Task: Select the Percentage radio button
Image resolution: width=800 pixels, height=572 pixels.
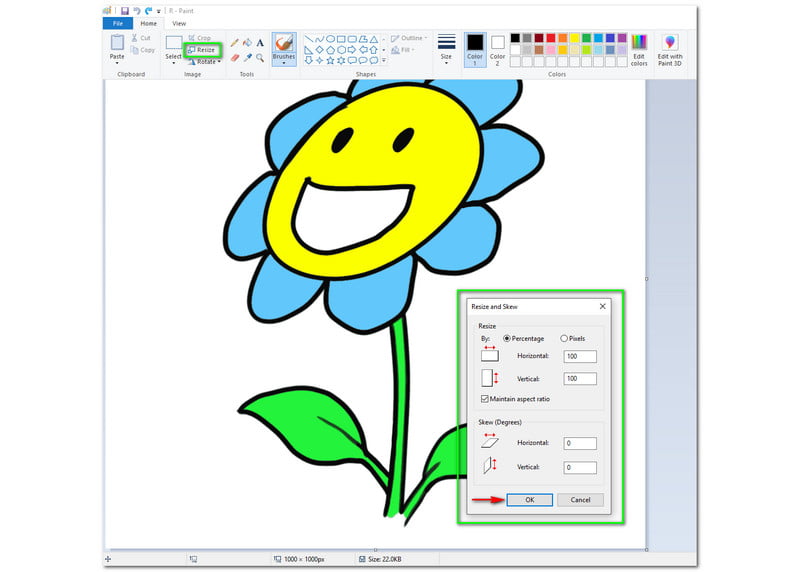Action: point(507,338)
